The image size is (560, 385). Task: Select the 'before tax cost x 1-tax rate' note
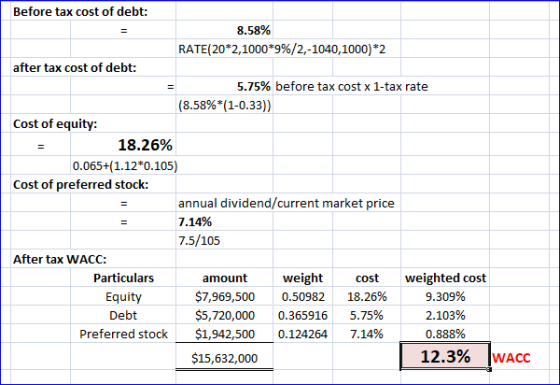[351, 86]
